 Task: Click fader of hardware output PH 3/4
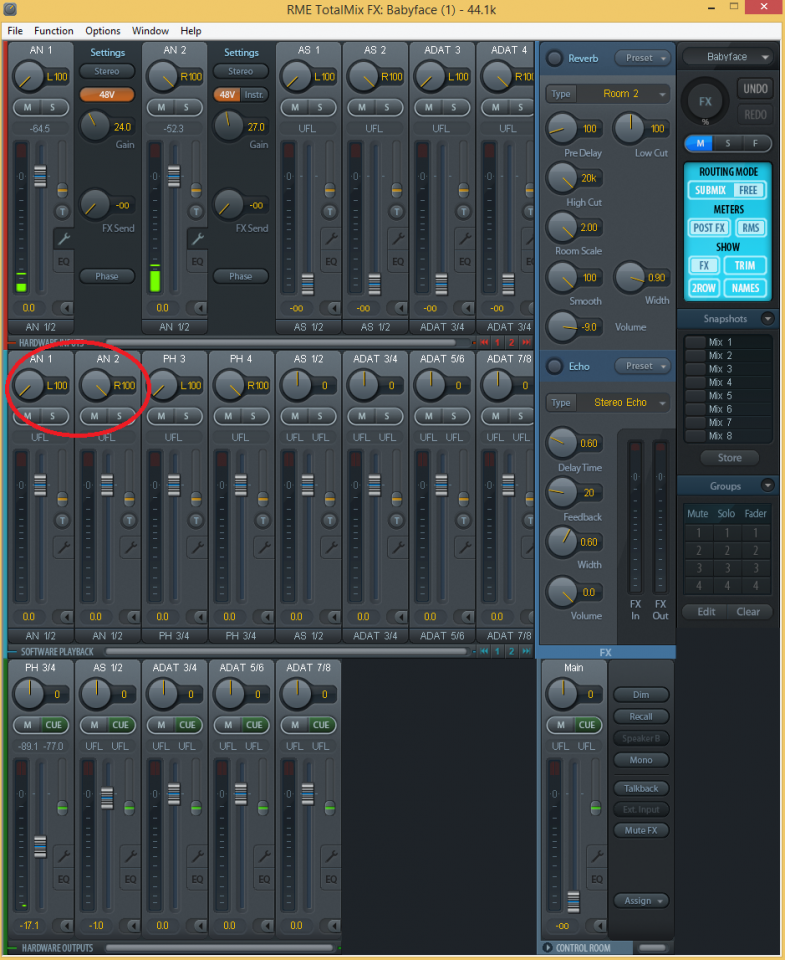click(40, 846)
